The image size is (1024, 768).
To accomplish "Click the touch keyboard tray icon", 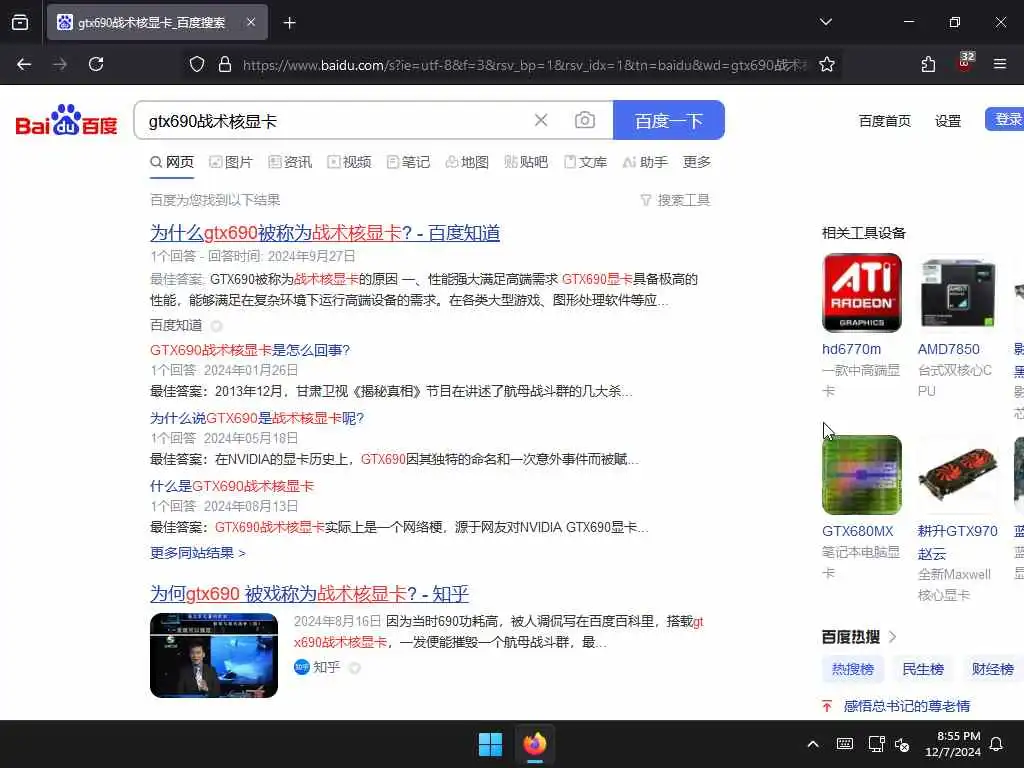I will pos(844,744).
